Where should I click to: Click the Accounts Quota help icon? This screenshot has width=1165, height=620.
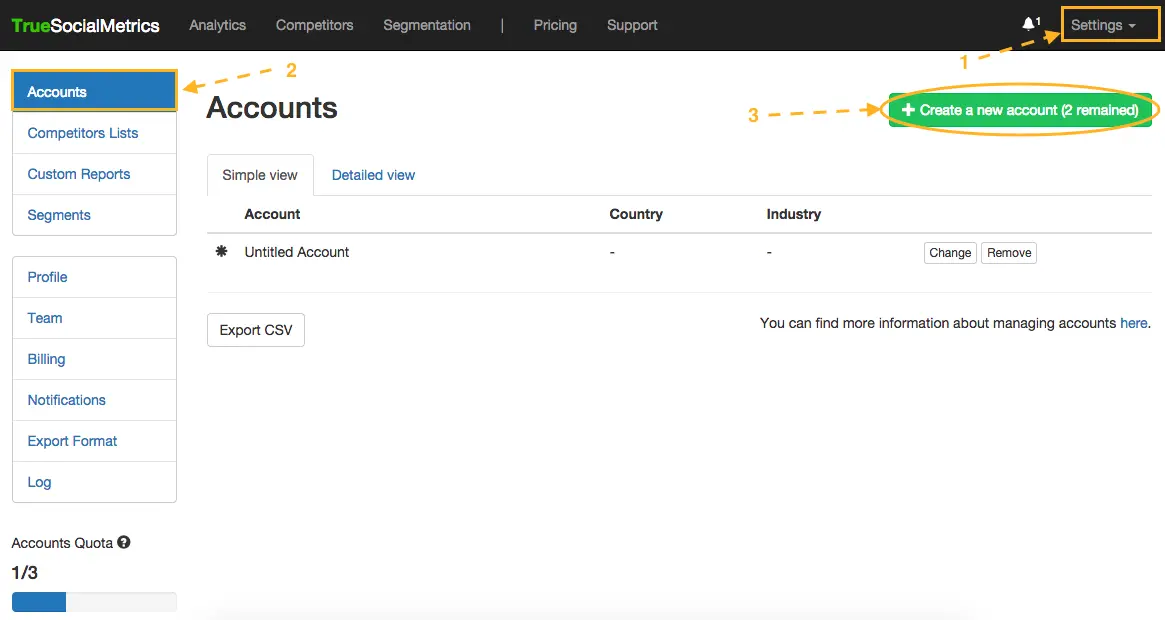pos(124,543)
